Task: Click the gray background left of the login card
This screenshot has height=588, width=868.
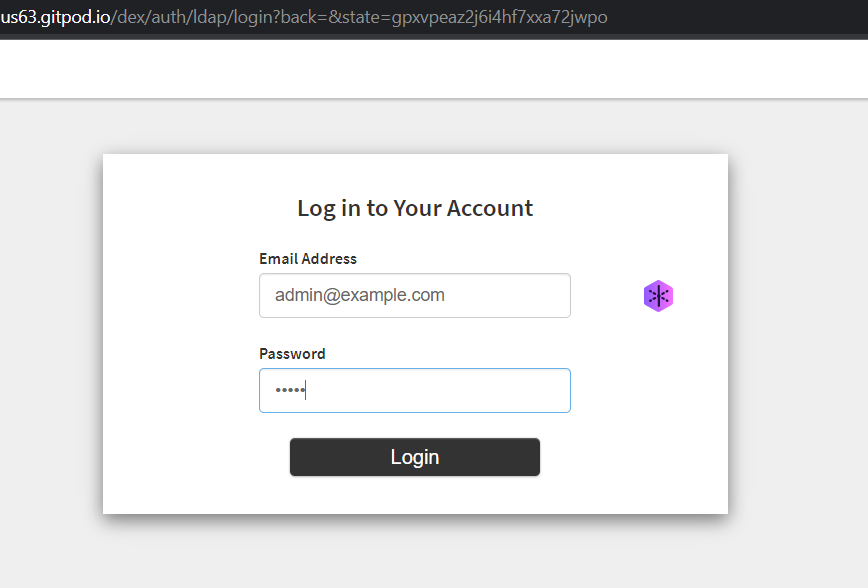Action: pyautogui.click(x=50, y=330)
